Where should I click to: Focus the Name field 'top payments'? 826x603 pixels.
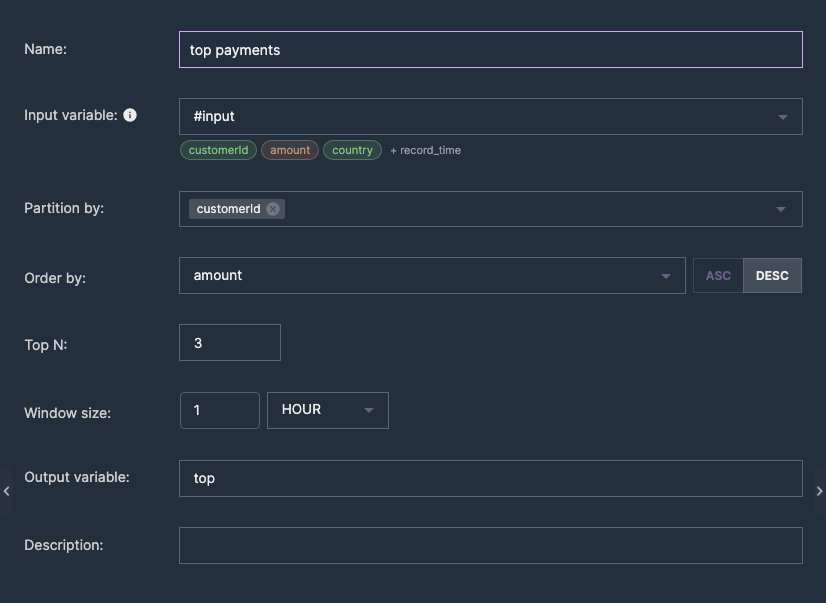point(490,50)
